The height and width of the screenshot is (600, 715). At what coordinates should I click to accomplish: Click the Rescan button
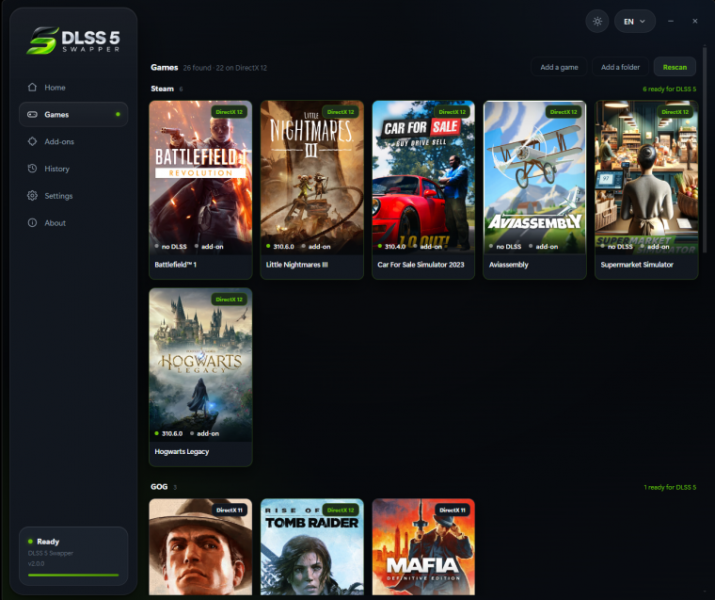pos(674,67)
